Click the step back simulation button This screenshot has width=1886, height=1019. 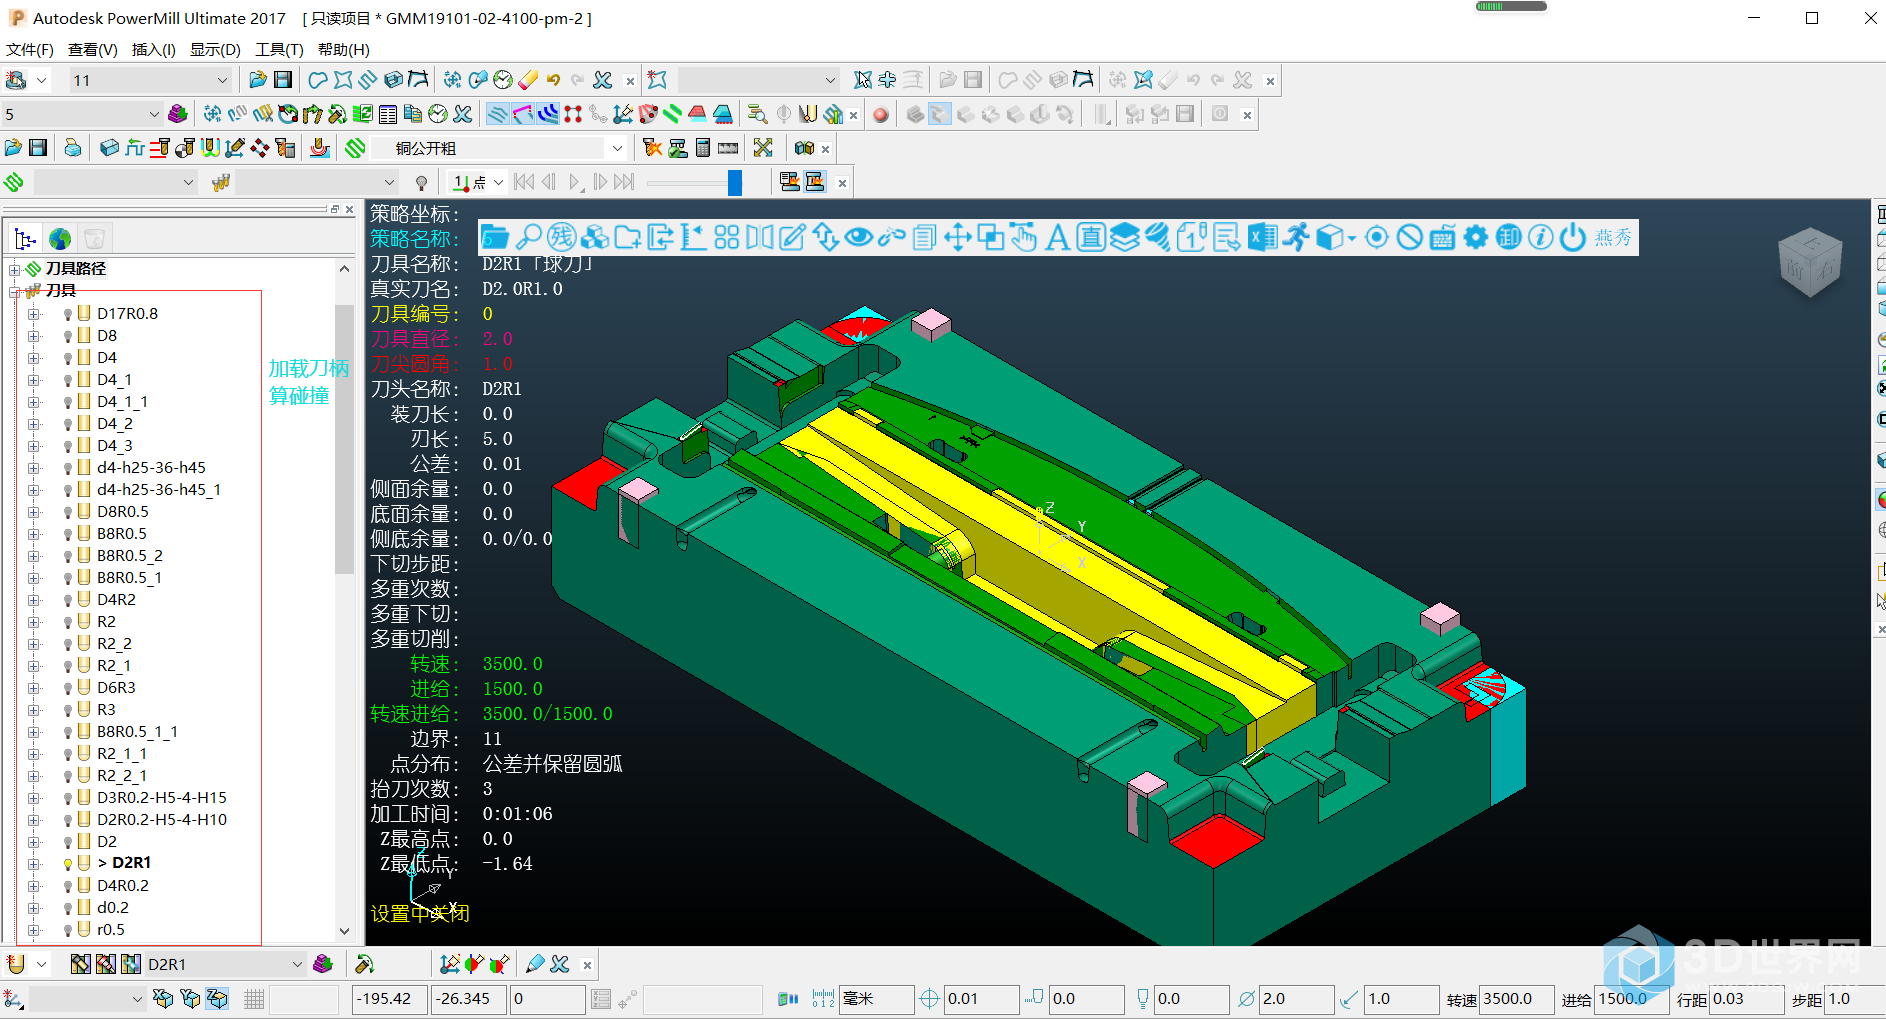click(548, 182)
